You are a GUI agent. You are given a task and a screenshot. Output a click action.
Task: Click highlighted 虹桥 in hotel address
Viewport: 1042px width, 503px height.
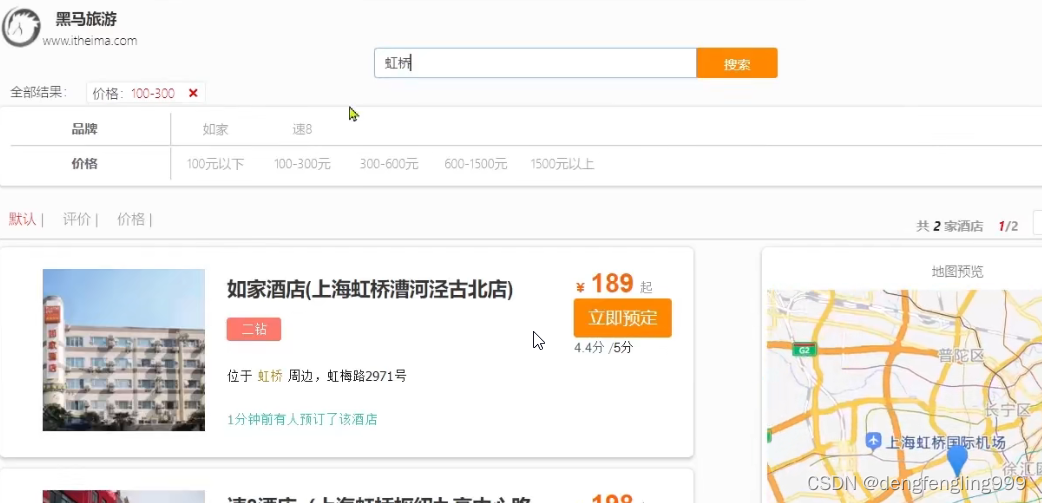pyautogui.click(x=270, y=377)
